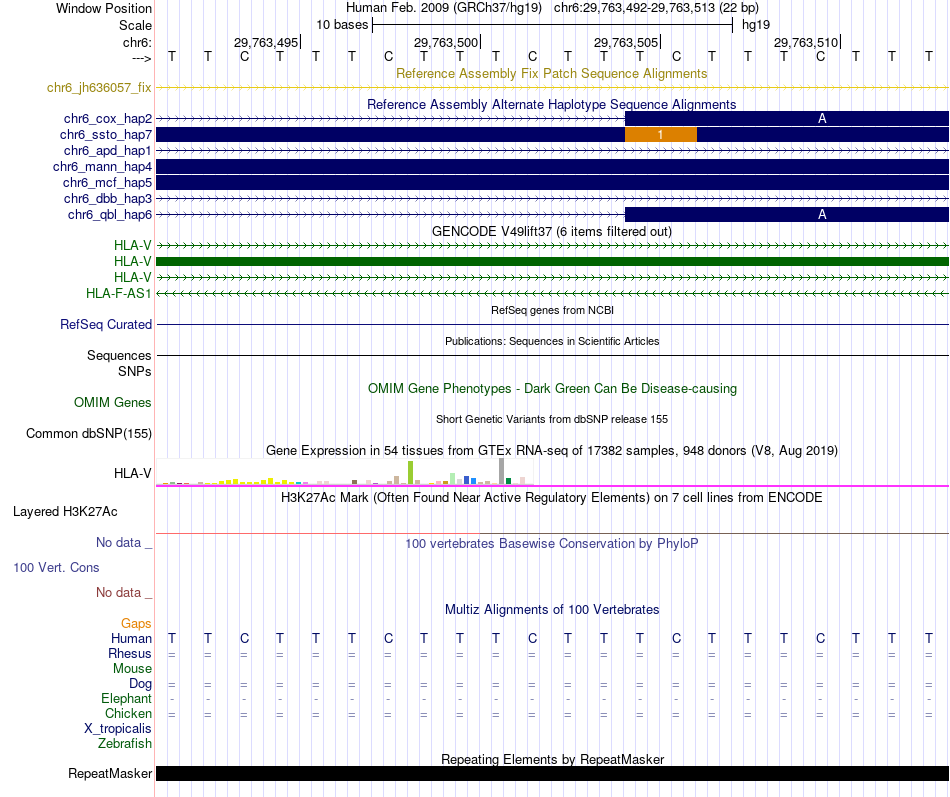Open the OMIM Gene Phenotypes track title

tap(552, 388)
